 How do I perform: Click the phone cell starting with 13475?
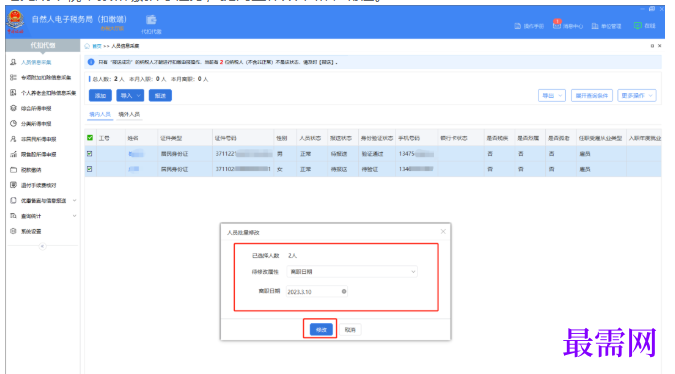(x=416, y=154)
